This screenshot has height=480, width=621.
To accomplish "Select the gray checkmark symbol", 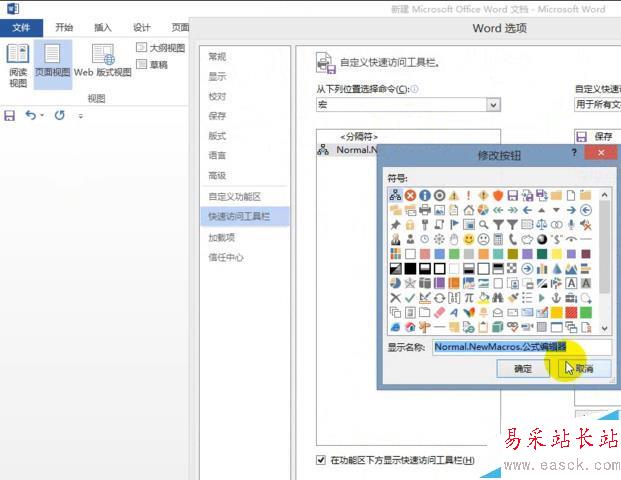I will click(410, 297).
